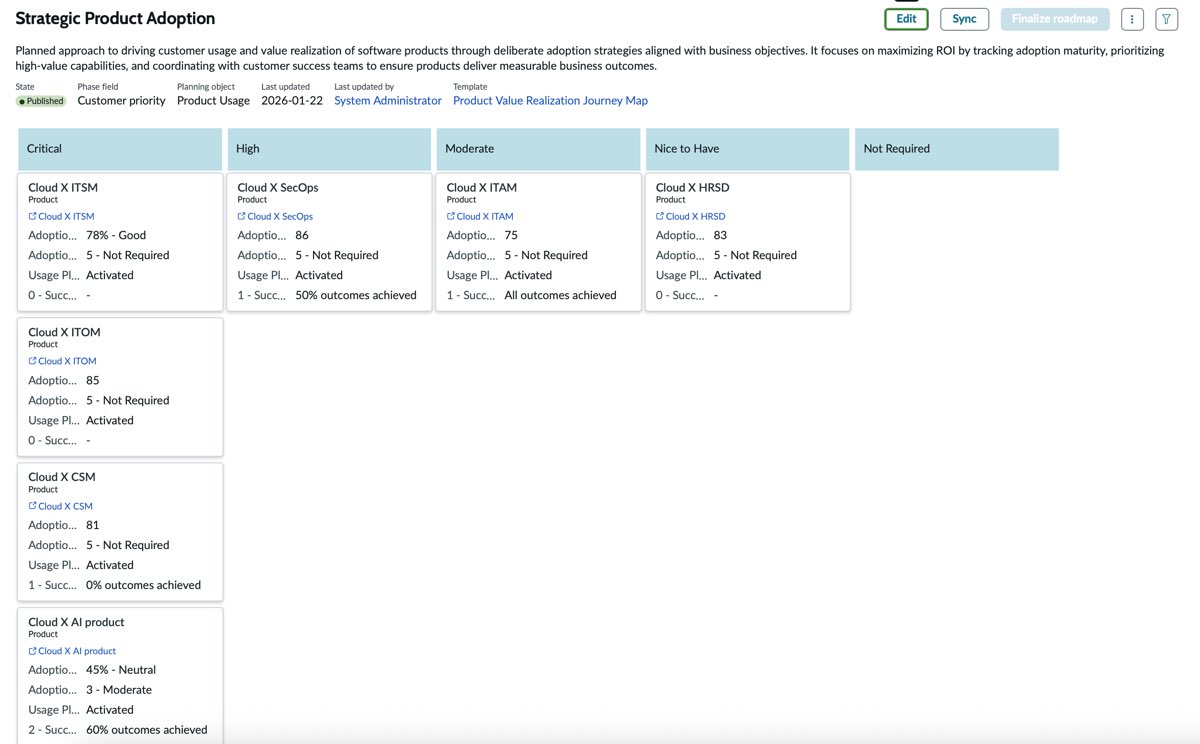
Task: Select the Not Required column header
Action: click(x=956, y=149)
